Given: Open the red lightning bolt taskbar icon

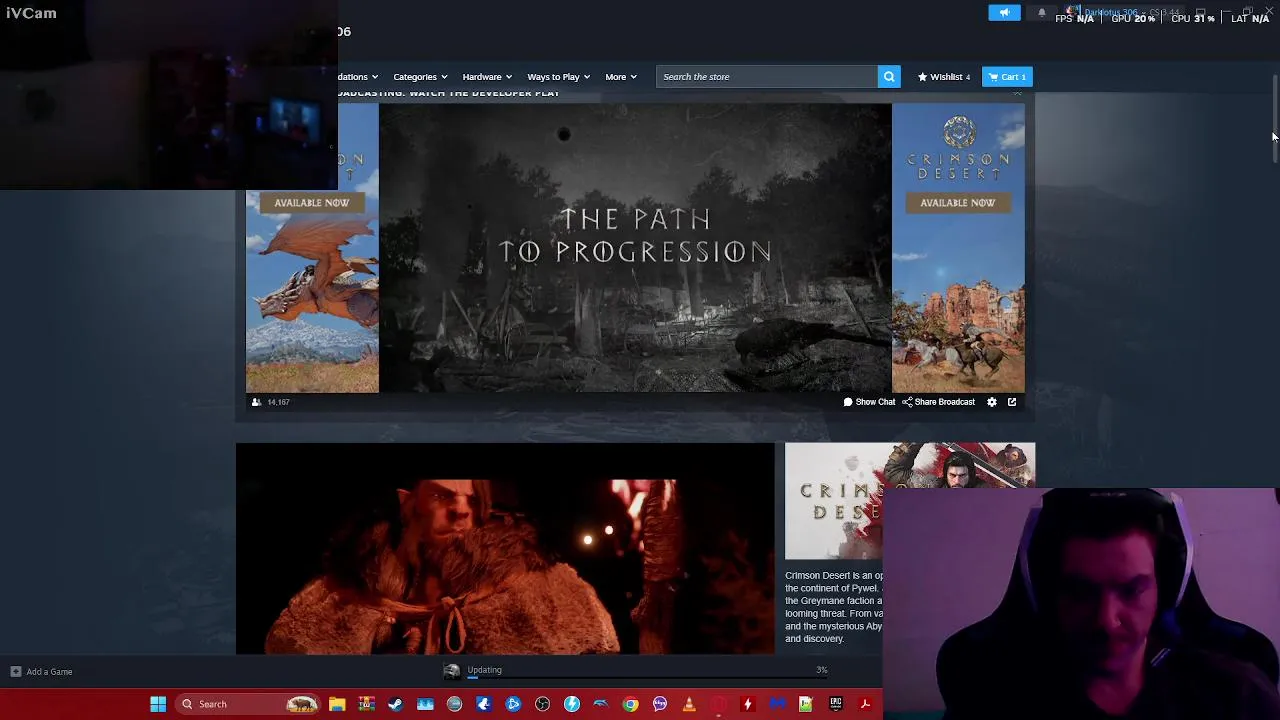Looking at the screenshot, I should 747,704.
